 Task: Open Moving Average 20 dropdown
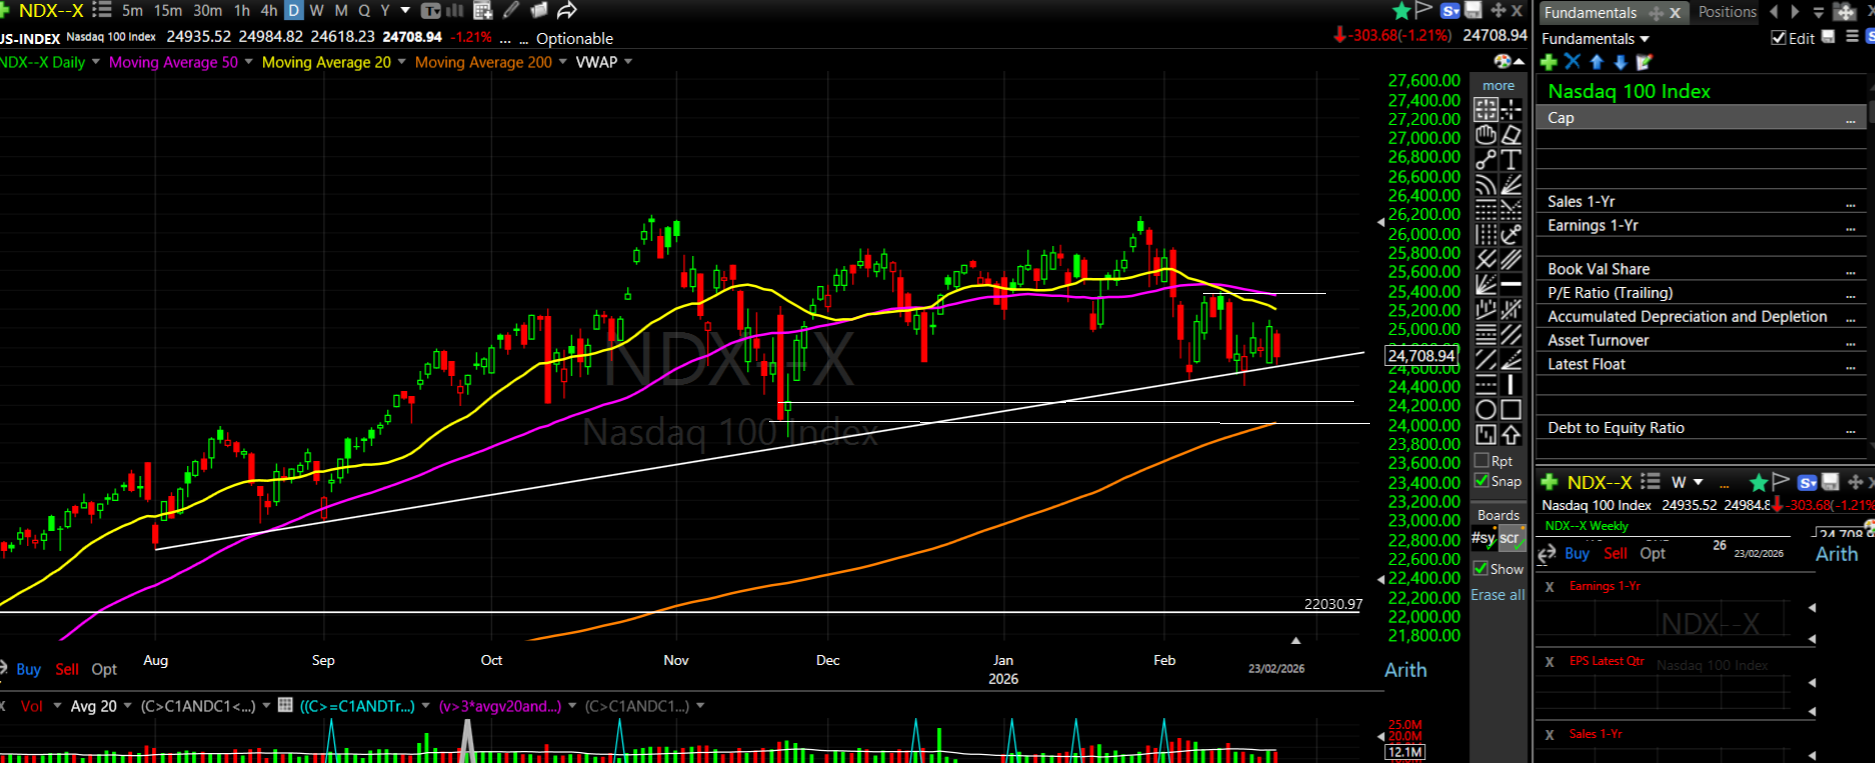coord(402,62)
